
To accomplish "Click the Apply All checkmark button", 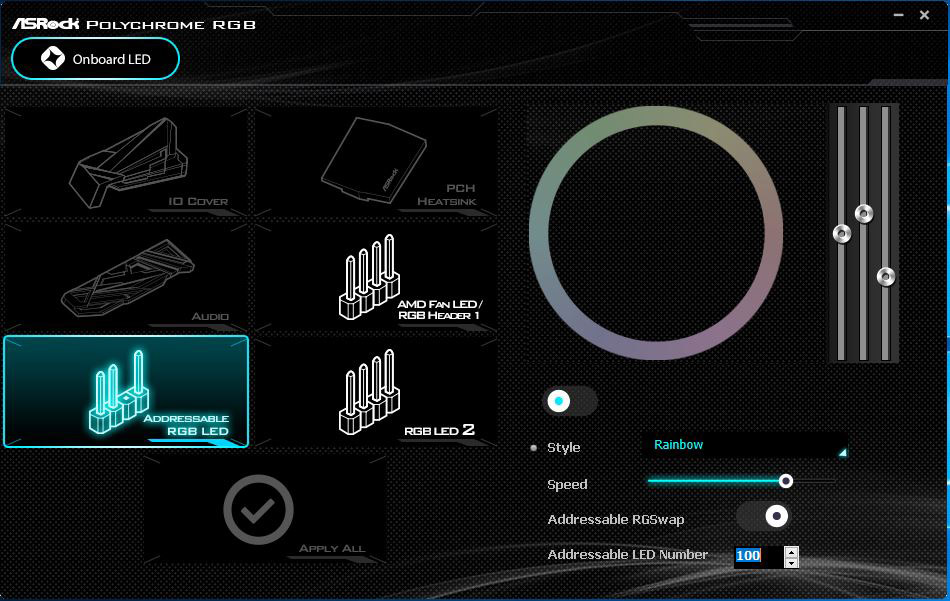I will (259, 510).
